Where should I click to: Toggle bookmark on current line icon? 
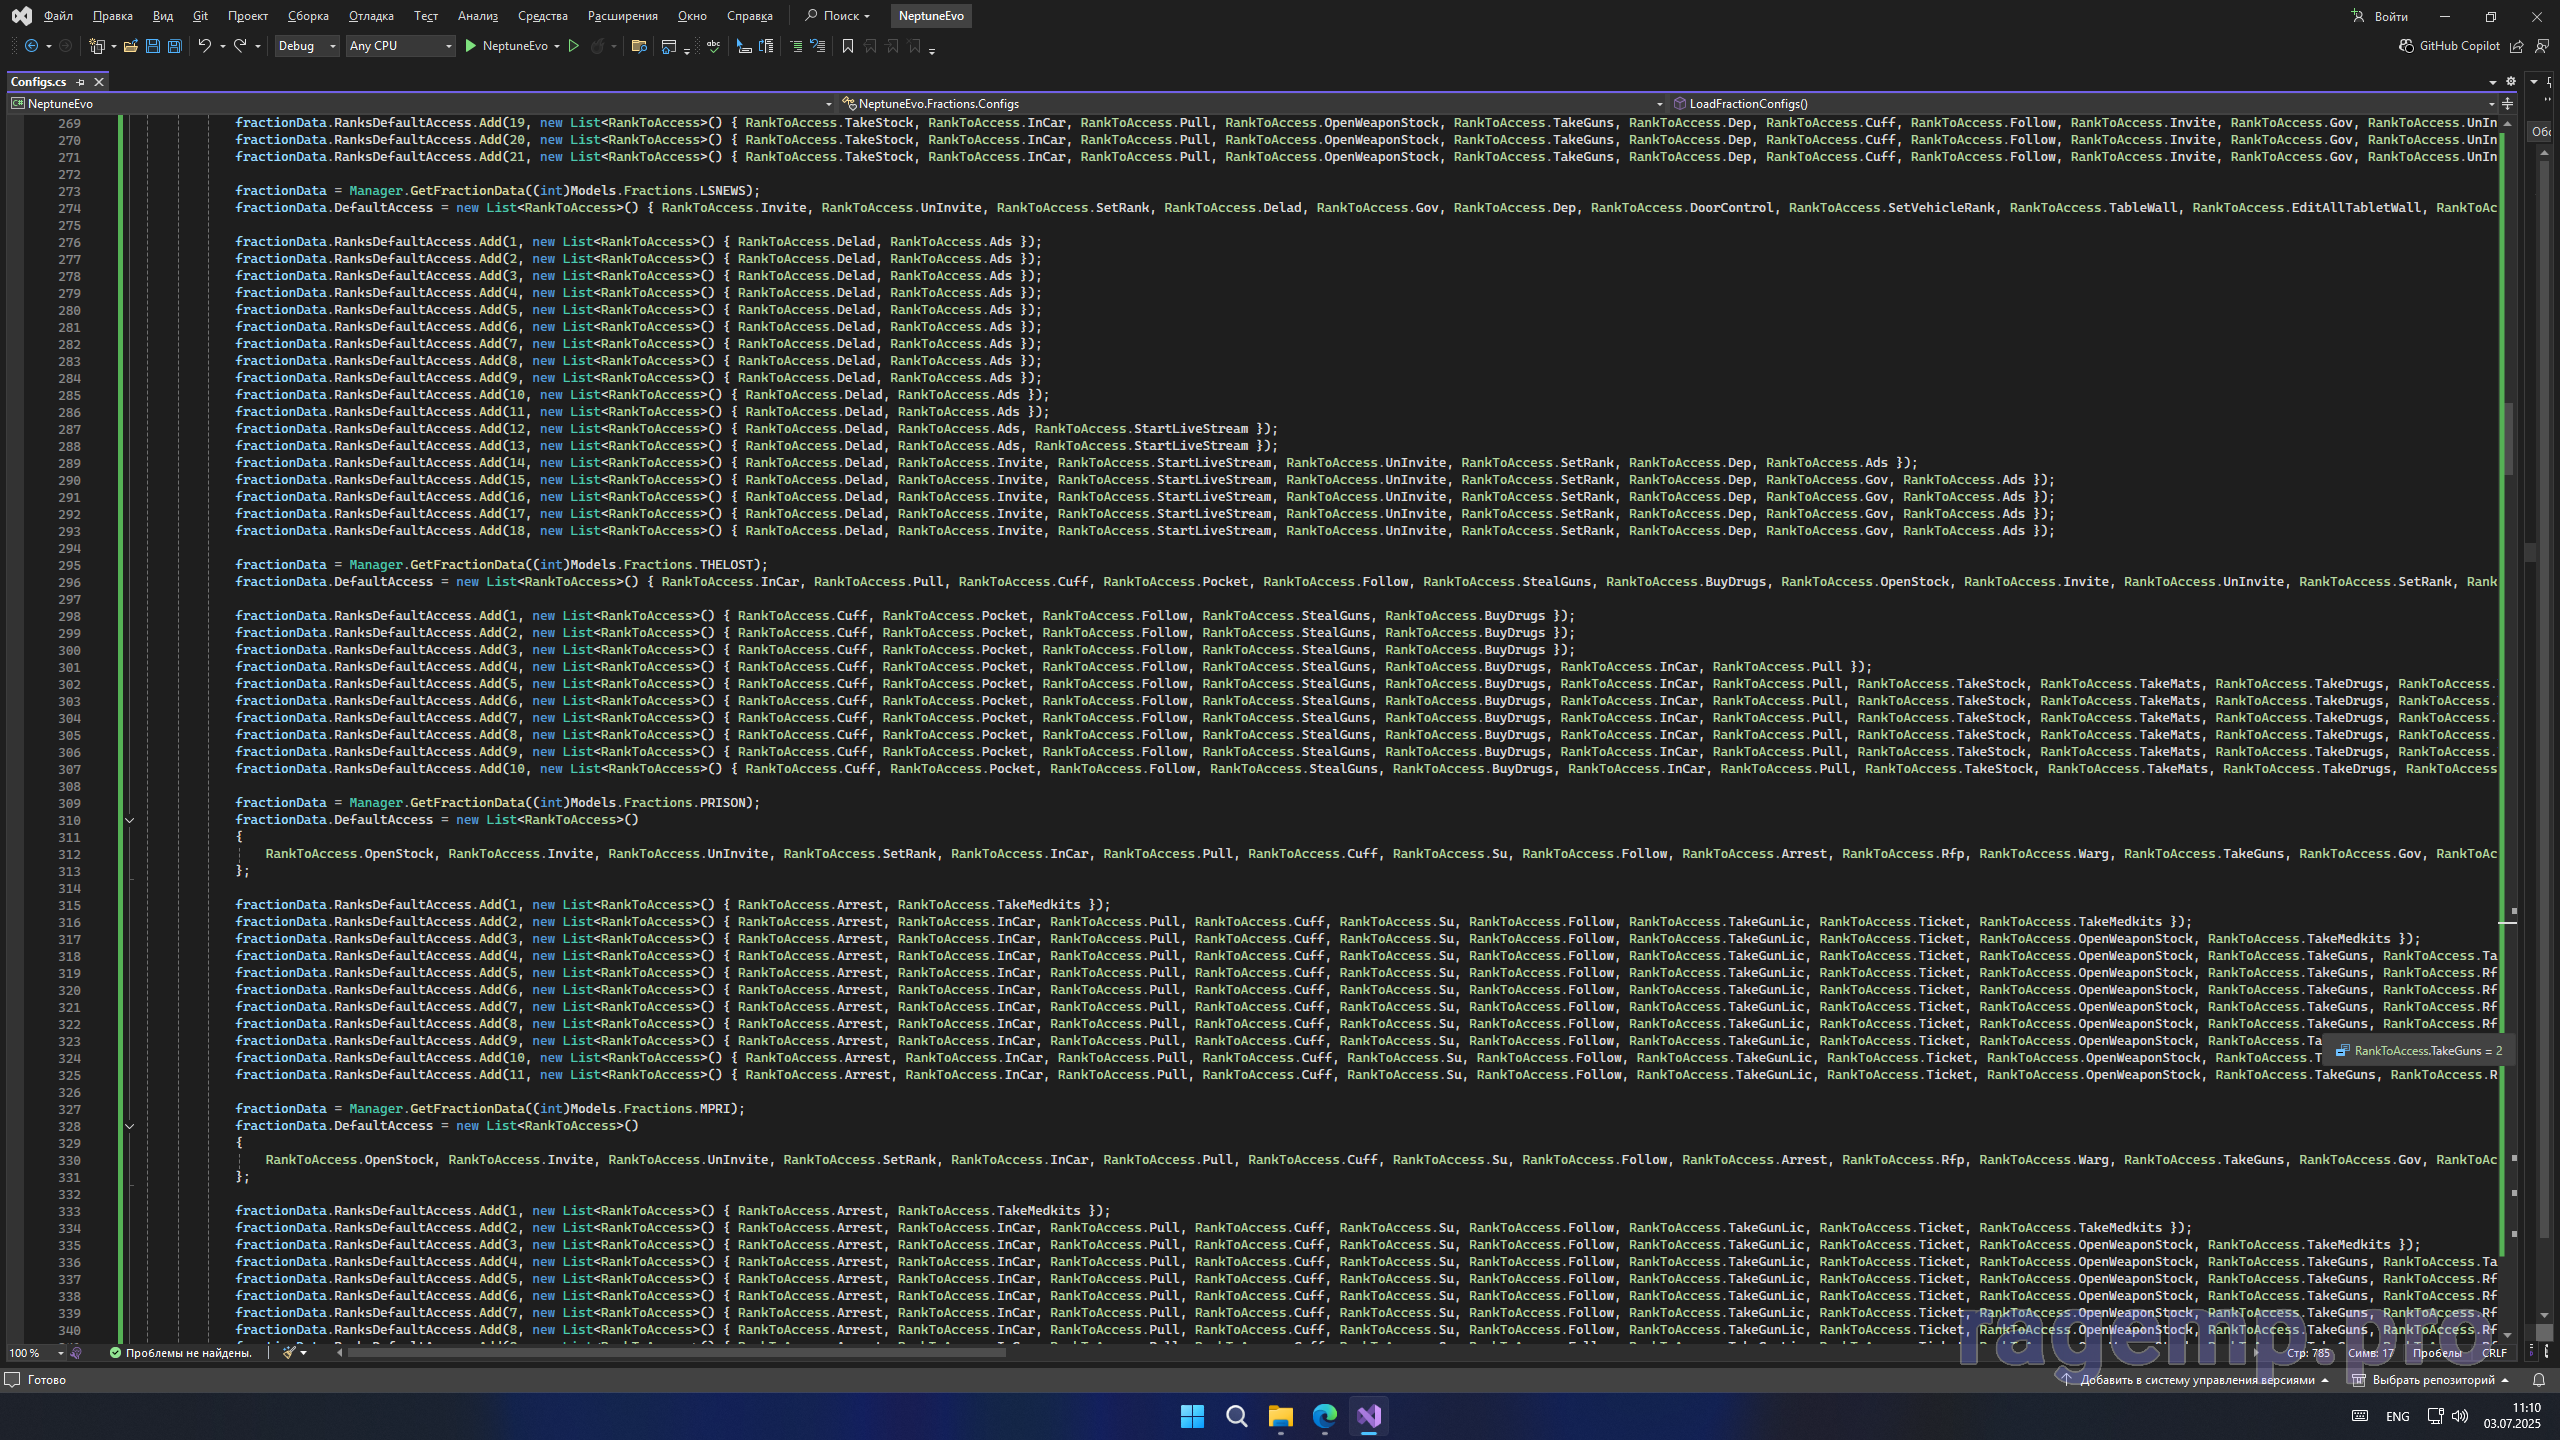[848, 46]
